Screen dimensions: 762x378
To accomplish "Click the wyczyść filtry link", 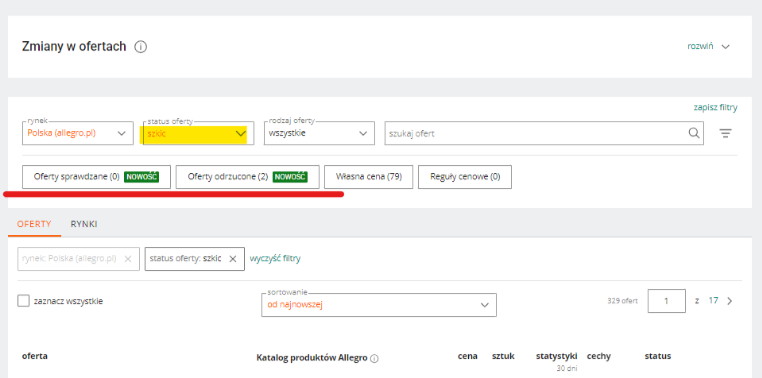I will (x=275, y=258).
